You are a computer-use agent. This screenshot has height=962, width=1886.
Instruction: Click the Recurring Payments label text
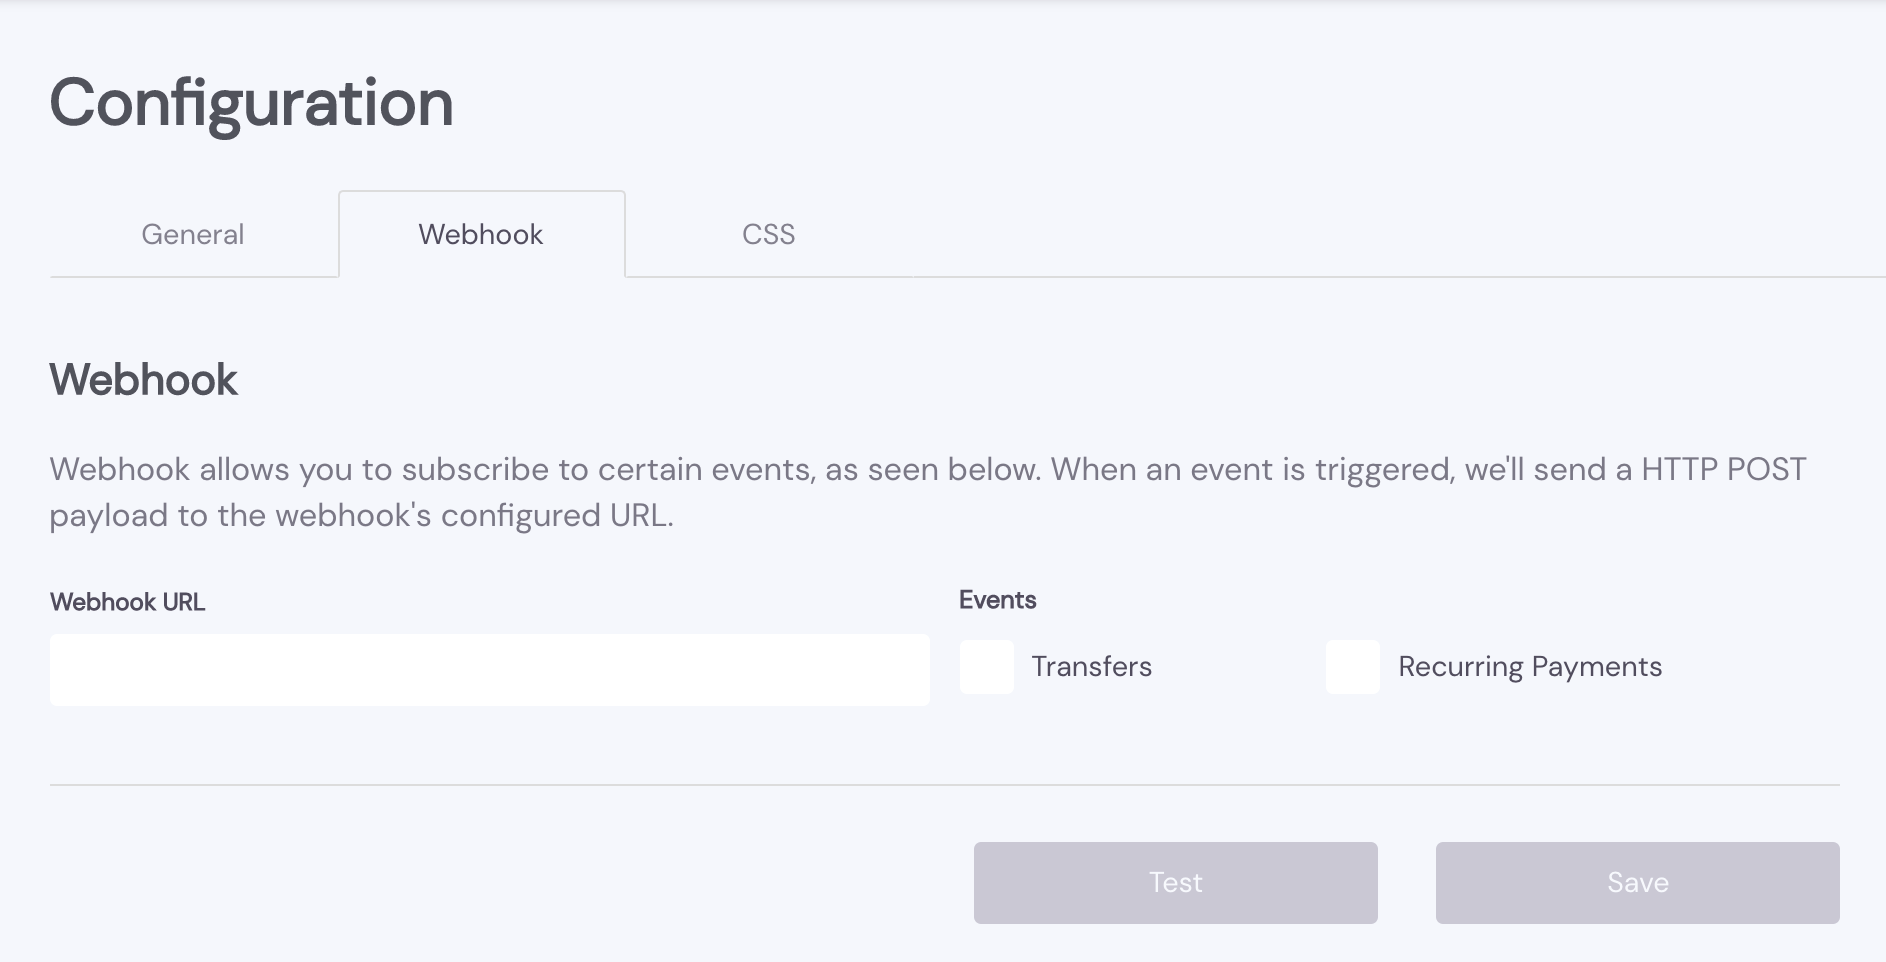pyautogui.click(x=1529, y=667)
